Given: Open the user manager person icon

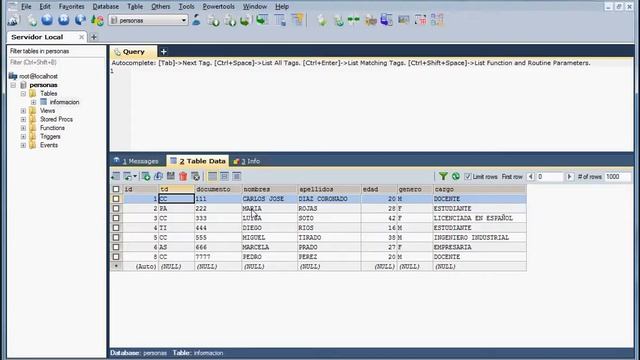Looking at the screenshot, I should point(197,20).
